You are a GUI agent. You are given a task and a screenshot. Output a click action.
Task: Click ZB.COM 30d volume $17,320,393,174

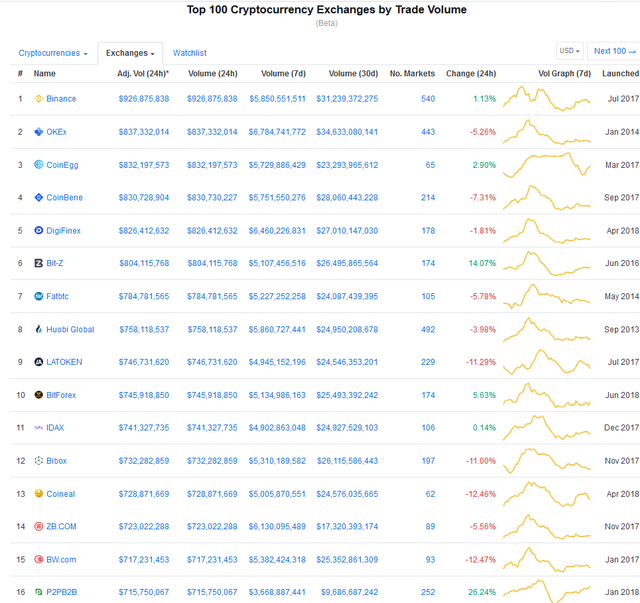347,527
